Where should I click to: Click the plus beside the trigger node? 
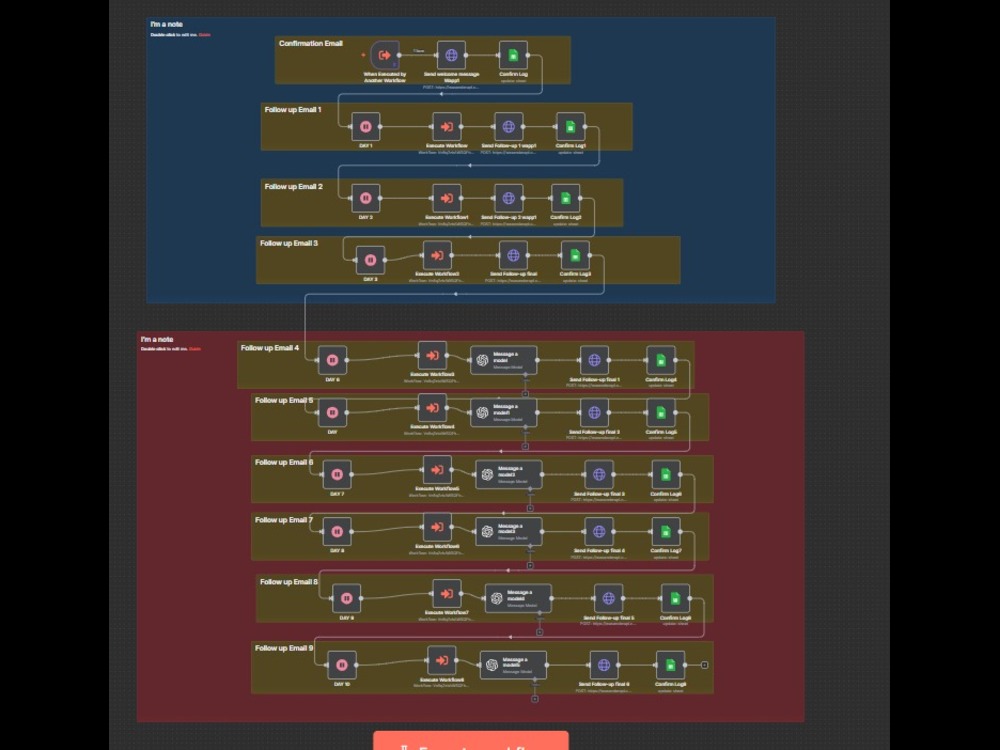(x=364, y=55)
